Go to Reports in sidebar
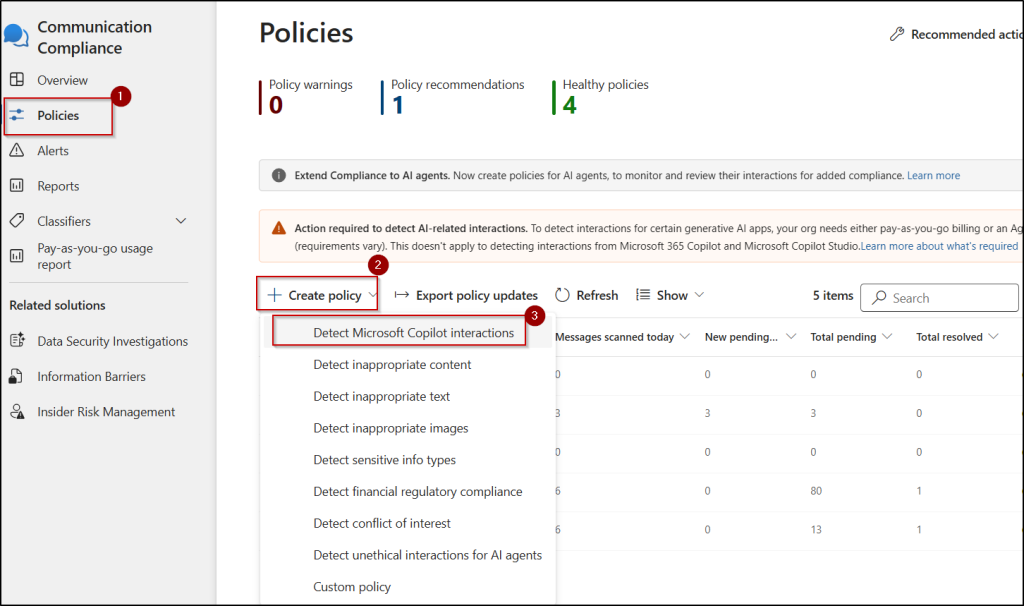 [58, 186]
